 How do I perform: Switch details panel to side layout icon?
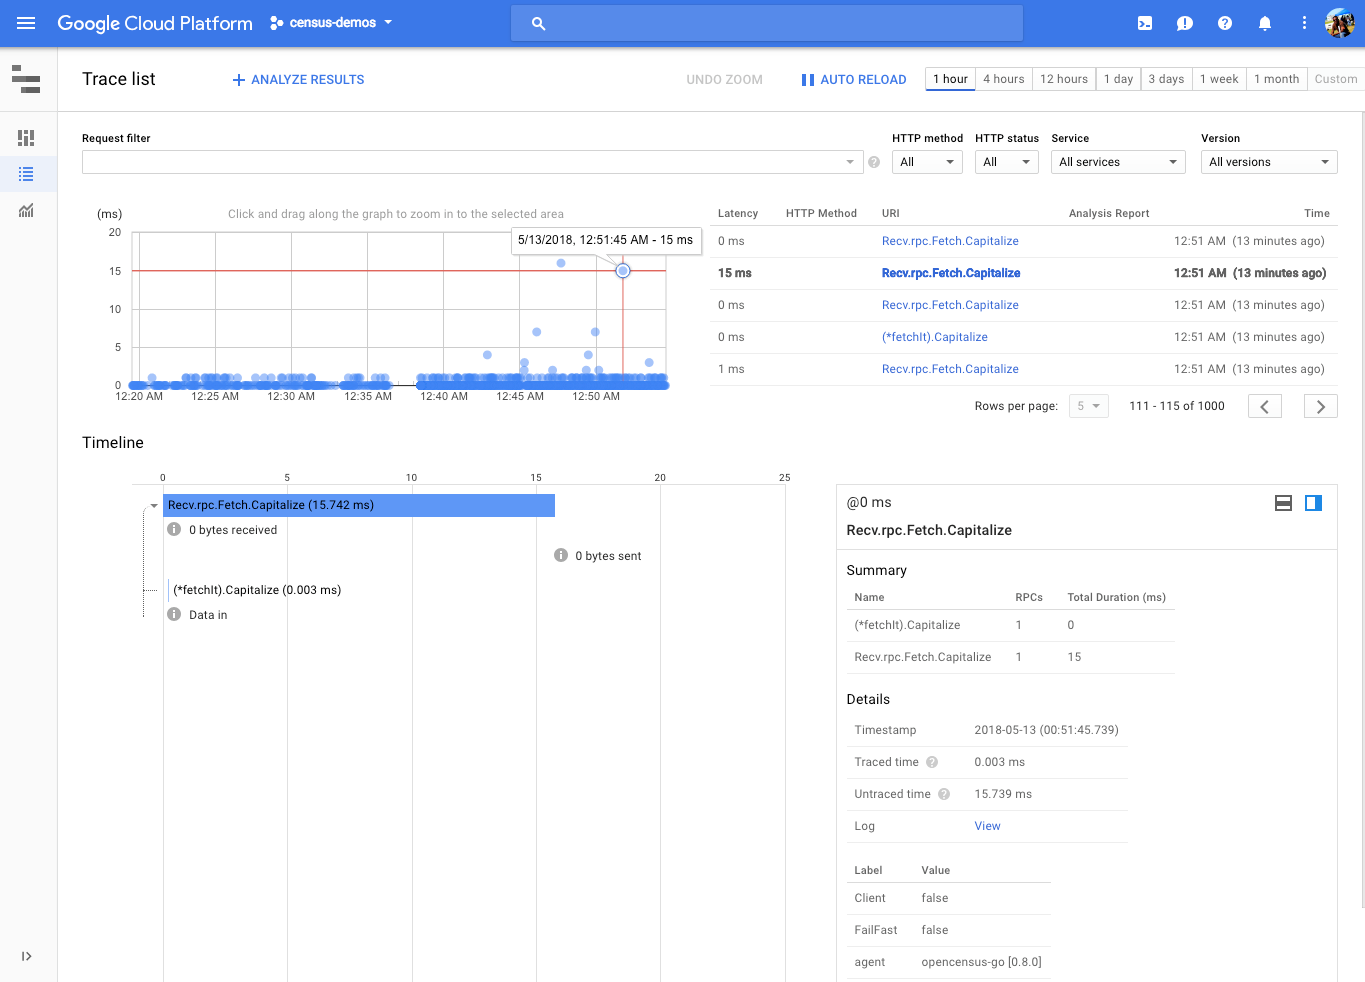[1314, 503]
